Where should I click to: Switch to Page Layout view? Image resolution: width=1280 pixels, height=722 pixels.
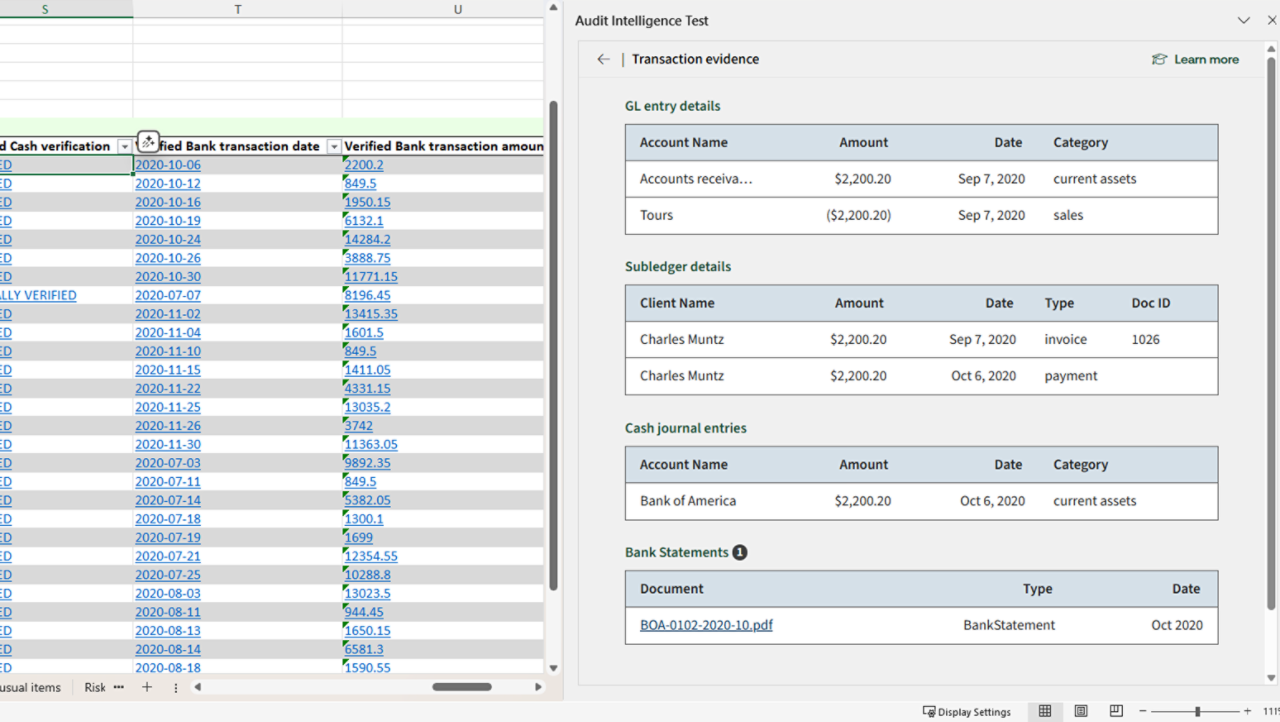pyautogui.click(x=1081, y=711)
